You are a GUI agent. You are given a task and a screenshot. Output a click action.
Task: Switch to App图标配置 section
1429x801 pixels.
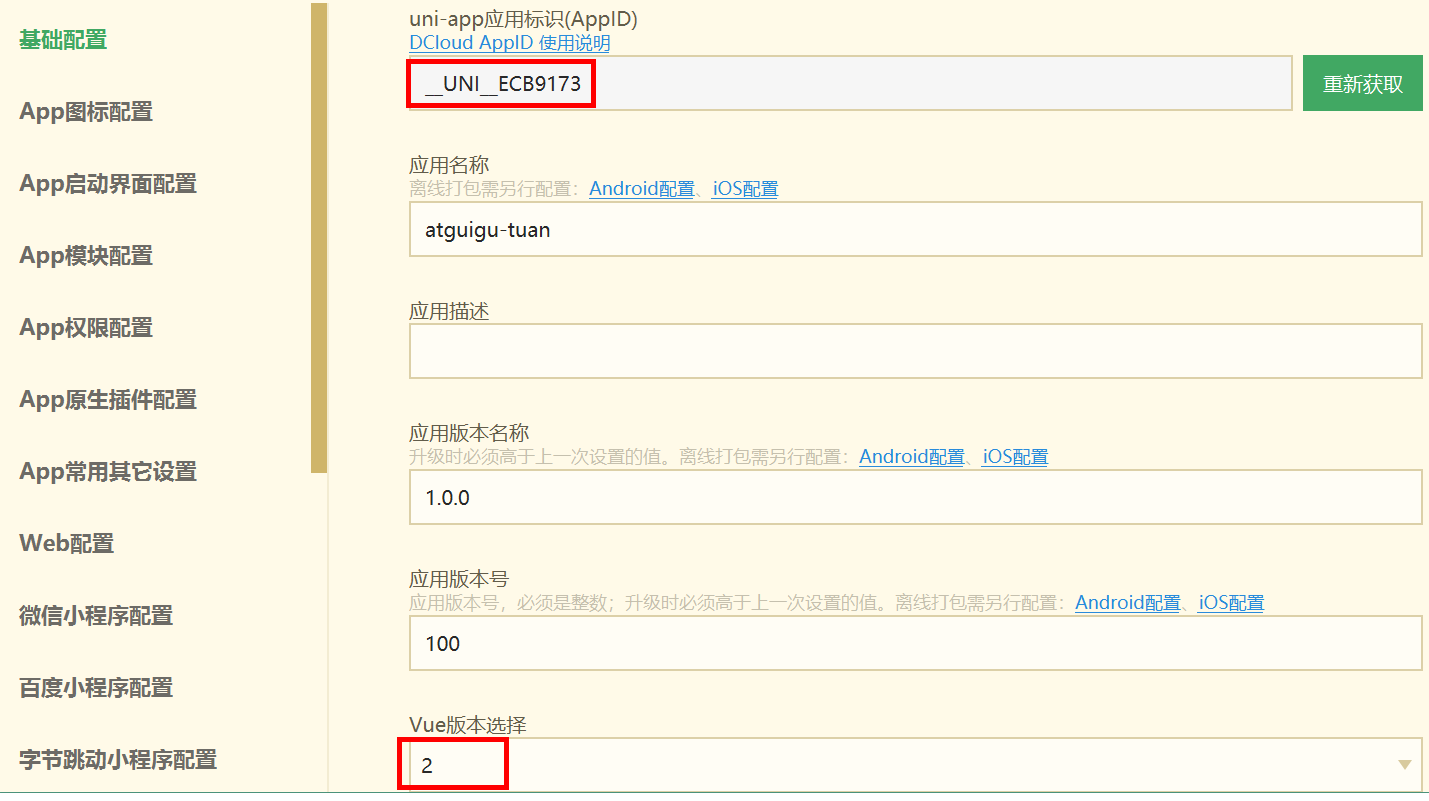(86, 112)
